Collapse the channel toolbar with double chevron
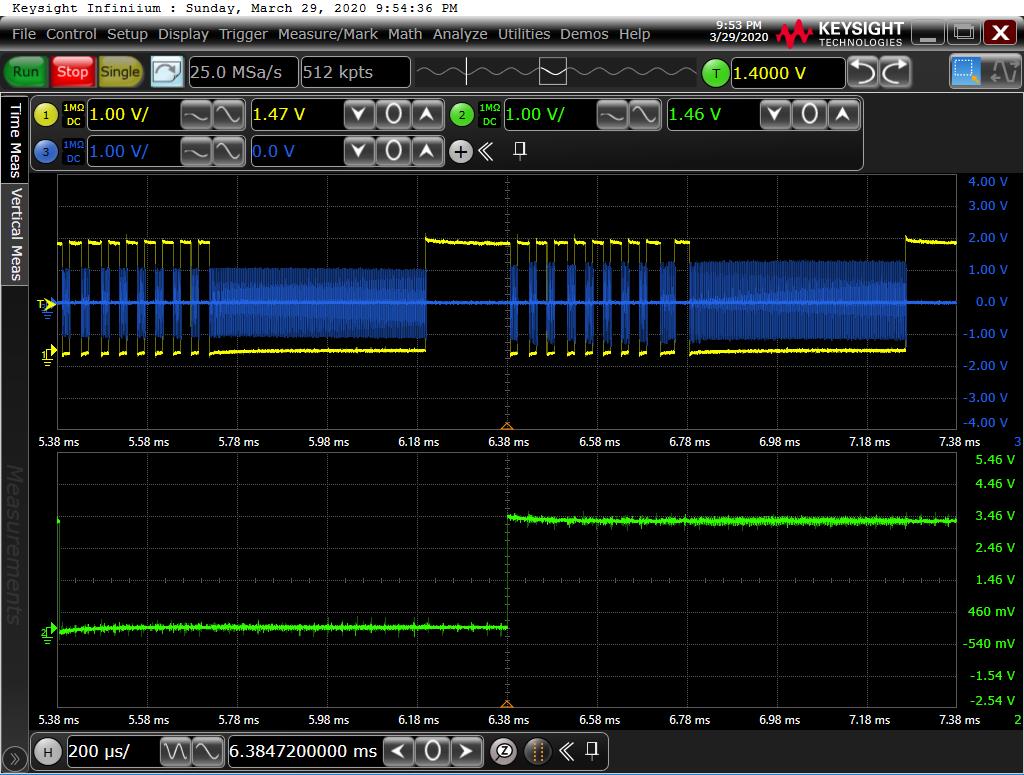Image resolution: width=1024 pixels, height=775 pixels. (x=487, y=151)
